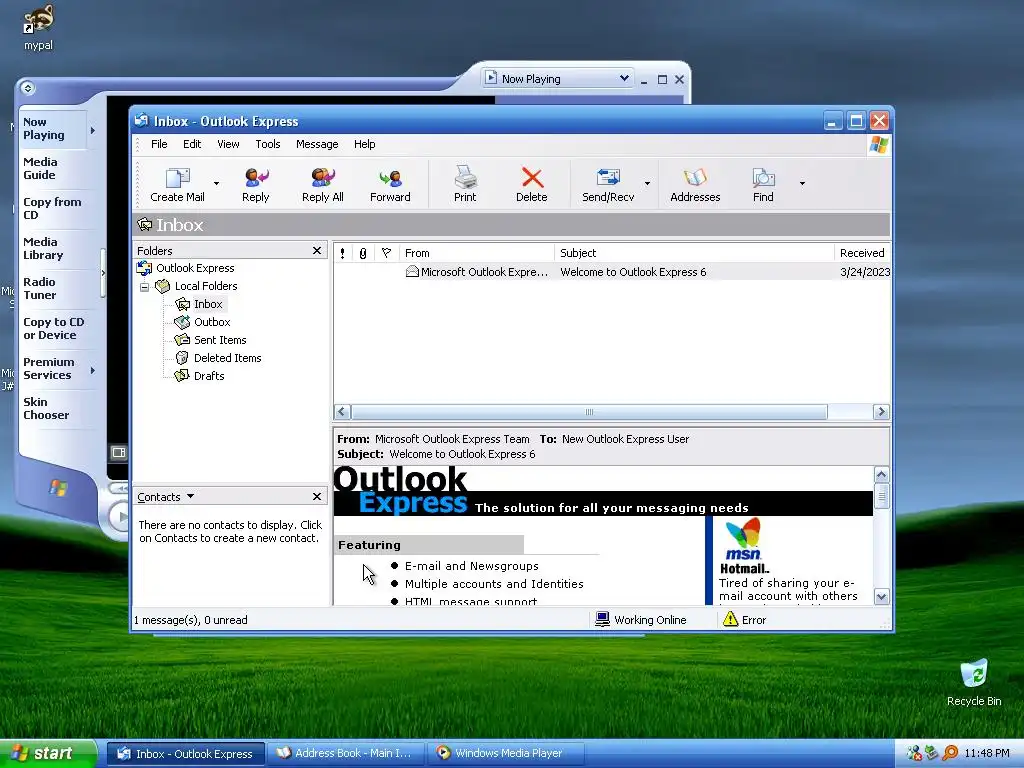Sort messages by the Subject column
Image resolution: width=1024 pixels, height=768 pixels.
[694, 253]
